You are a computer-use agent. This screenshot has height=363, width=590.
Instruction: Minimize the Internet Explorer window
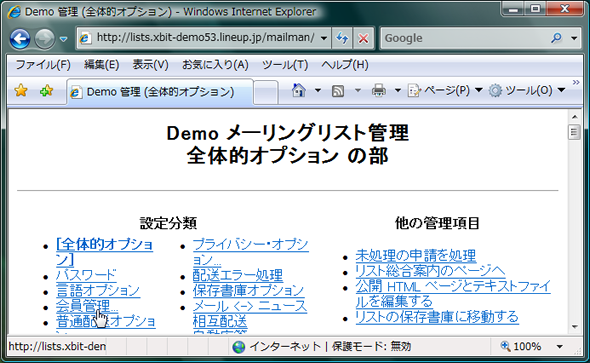[x=513, y=8]
